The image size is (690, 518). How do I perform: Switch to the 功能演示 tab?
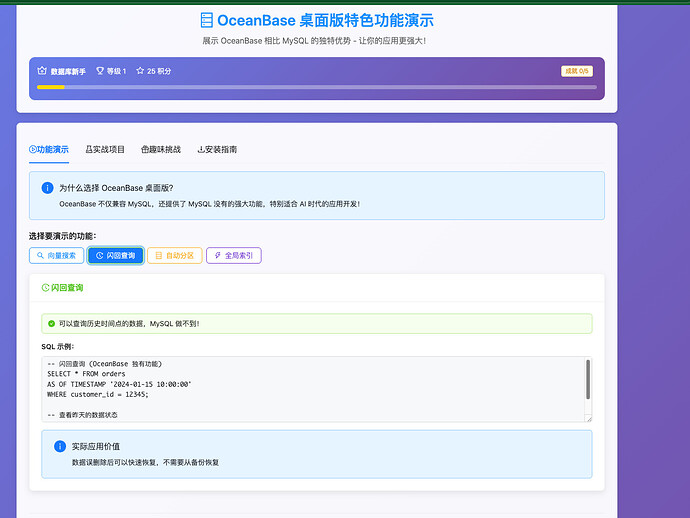pyautogui.click(x=49, y=150)
